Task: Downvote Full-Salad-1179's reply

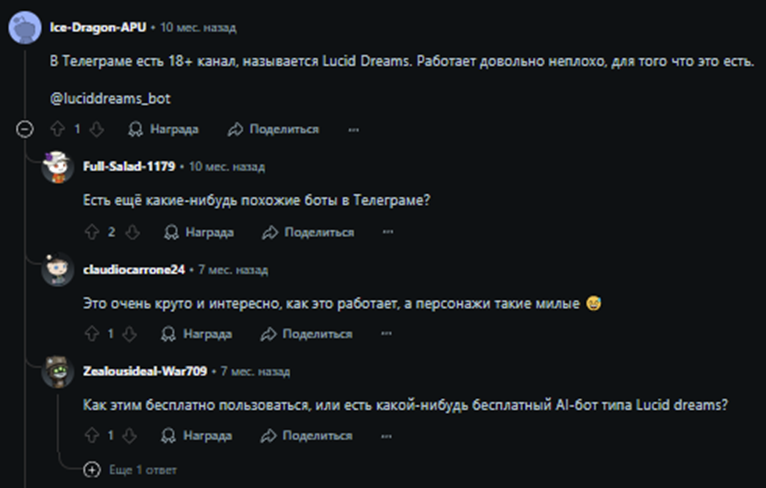Action: click(132, 232)
